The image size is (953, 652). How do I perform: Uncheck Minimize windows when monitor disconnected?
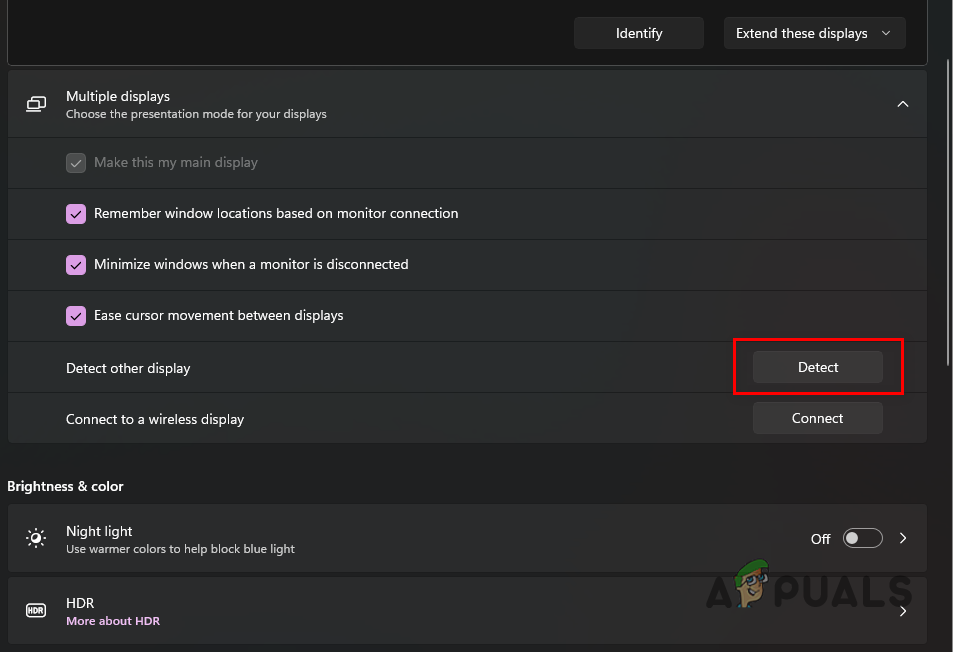point(76,265)
